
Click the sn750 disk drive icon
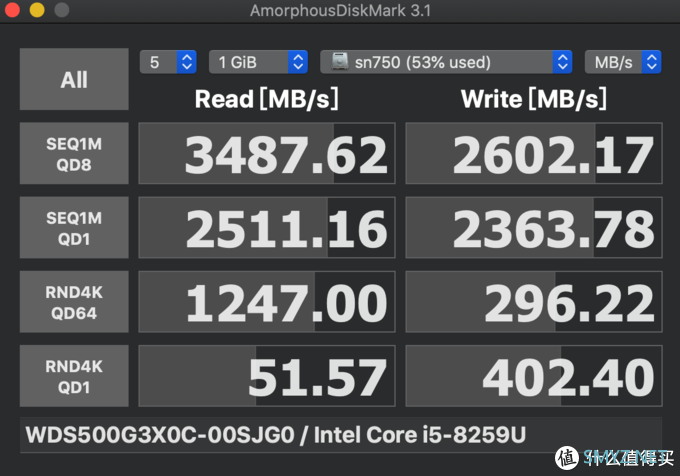point(340,62)
